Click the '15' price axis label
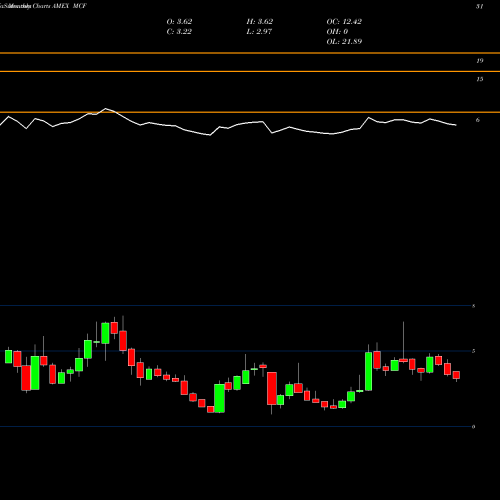500x500 pixels. pyautogui.click(x=480, y=79)
